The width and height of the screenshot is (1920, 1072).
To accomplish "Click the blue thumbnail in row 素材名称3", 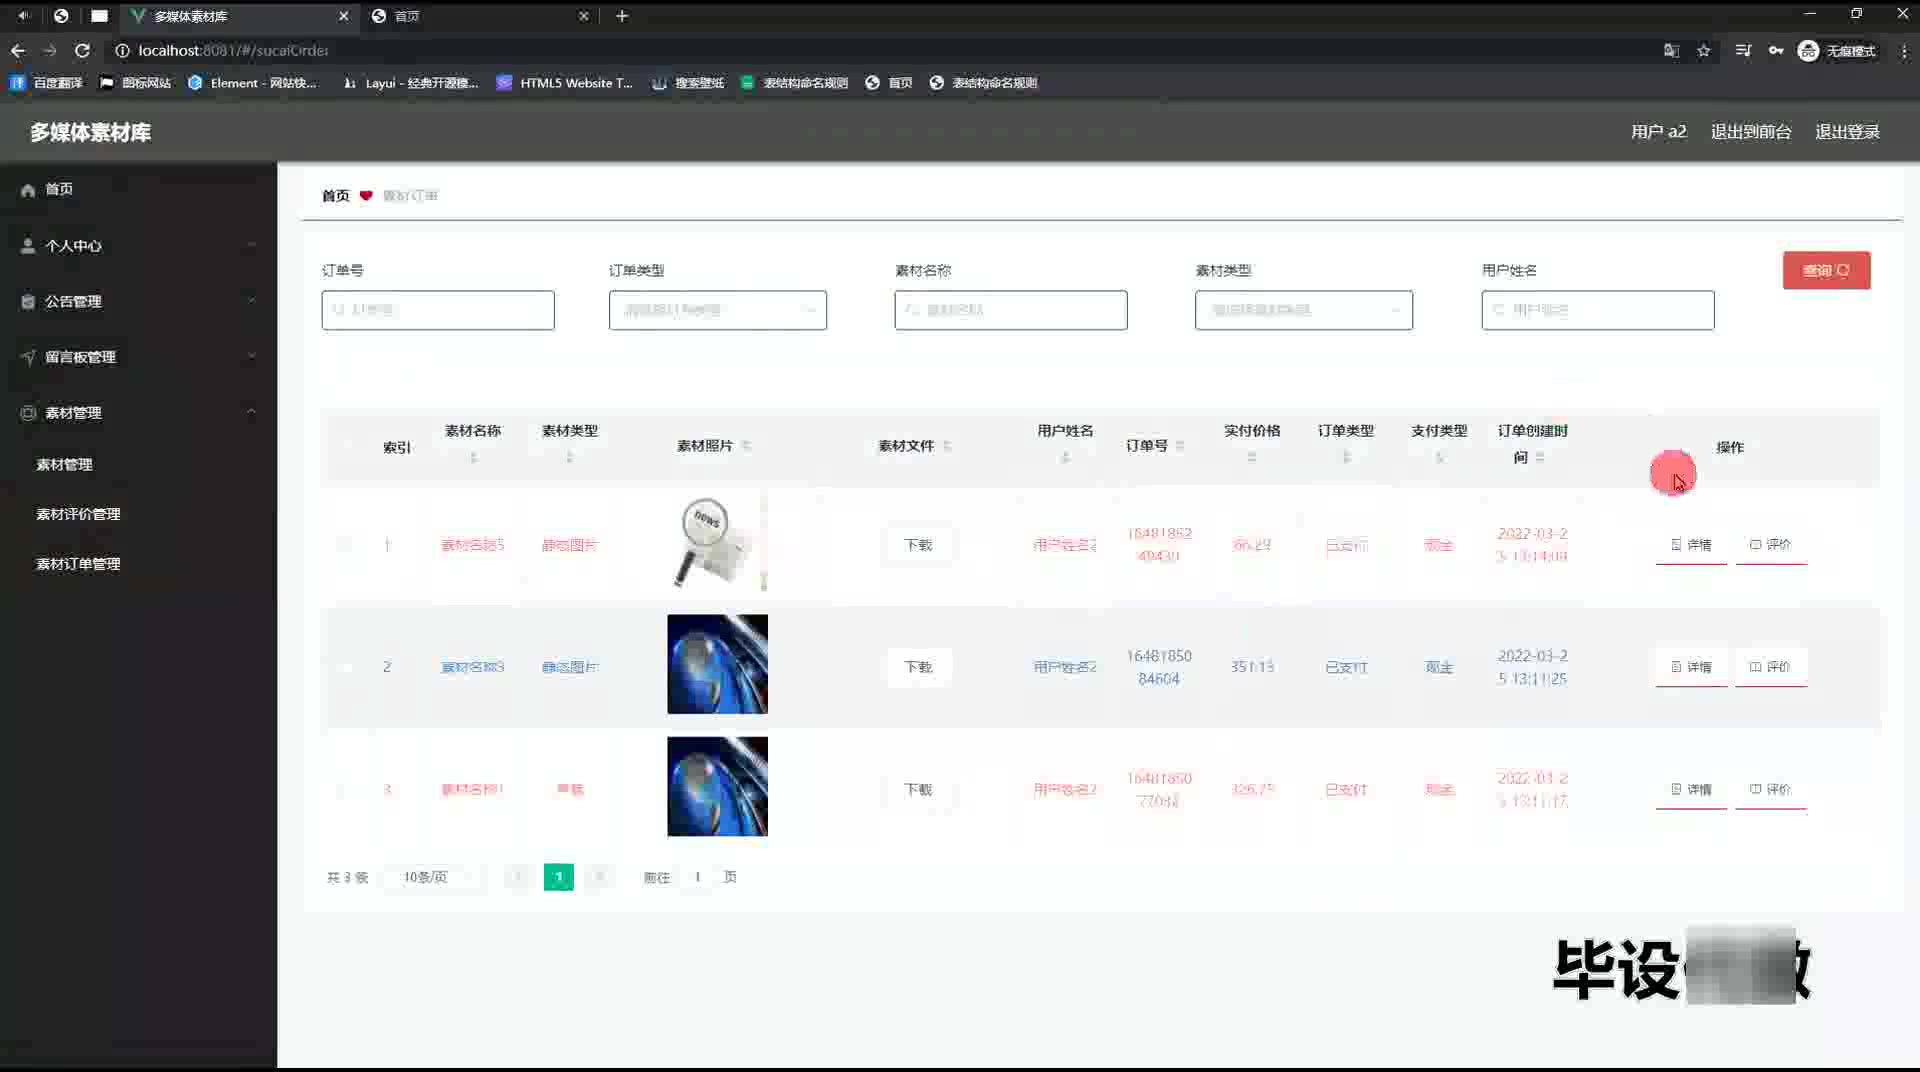I will pyautogui.click(x=717, y=664).
